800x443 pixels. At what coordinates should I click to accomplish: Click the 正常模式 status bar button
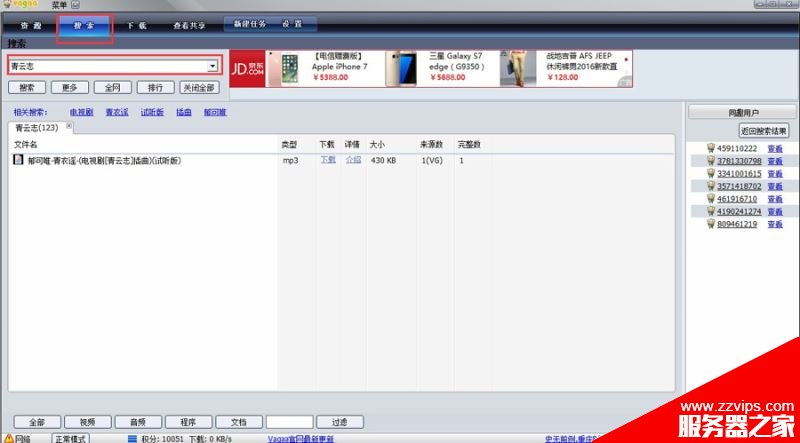pyautogui.click(x=70, y=438)
